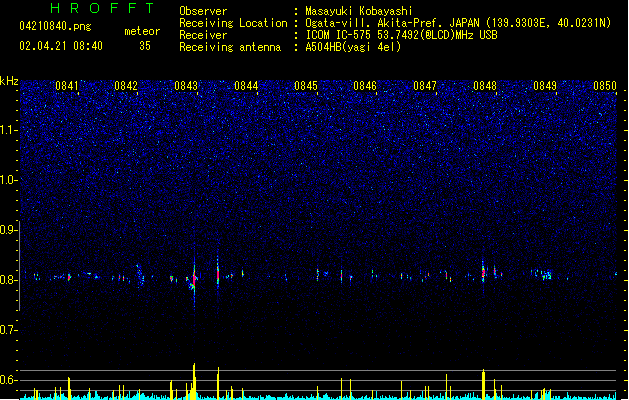The image size is (629, 400).
Task: Click the 0849 time marker
Action: coord(545,86)
